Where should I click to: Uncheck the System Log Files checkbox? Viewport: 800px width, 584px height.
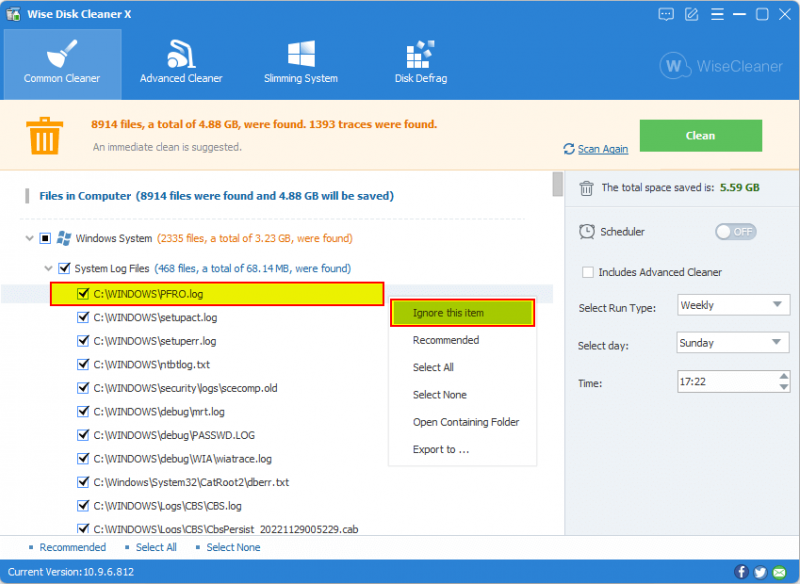coord(64,268)
